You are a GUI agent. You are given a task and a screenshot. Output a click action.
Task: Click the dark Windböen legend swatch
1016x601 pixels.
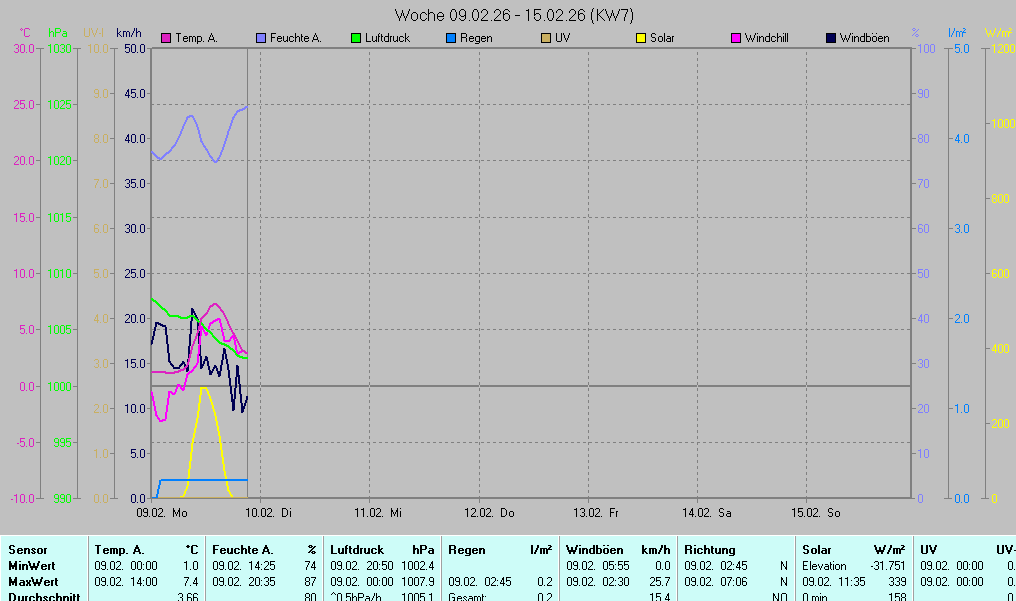point(831,38)
